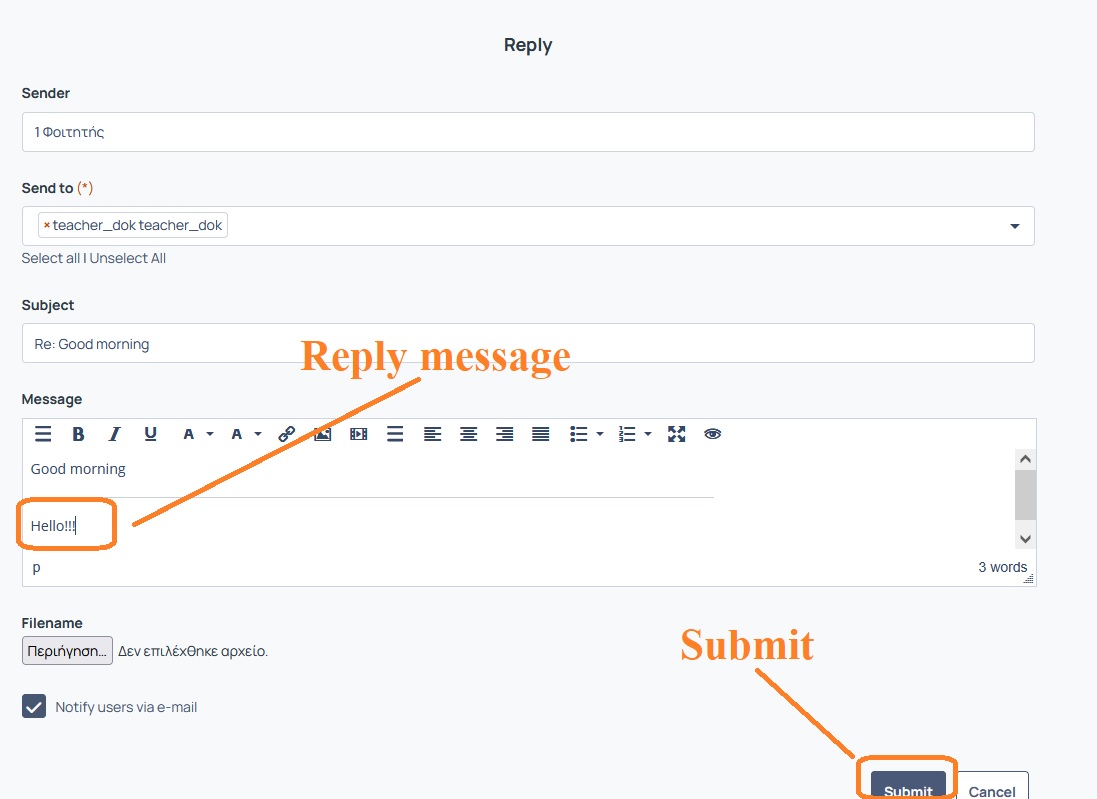Center-align the message text

click(468, 434)
